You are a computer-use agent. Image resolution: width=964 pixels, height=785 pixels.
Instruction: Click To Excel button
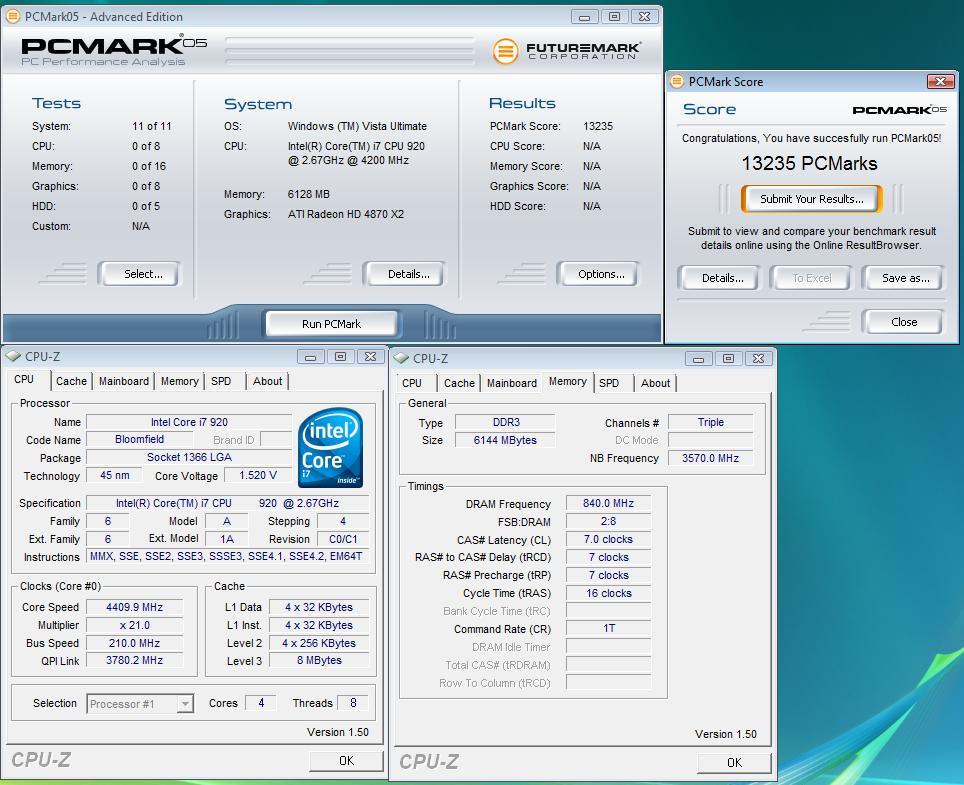[811, 278]
